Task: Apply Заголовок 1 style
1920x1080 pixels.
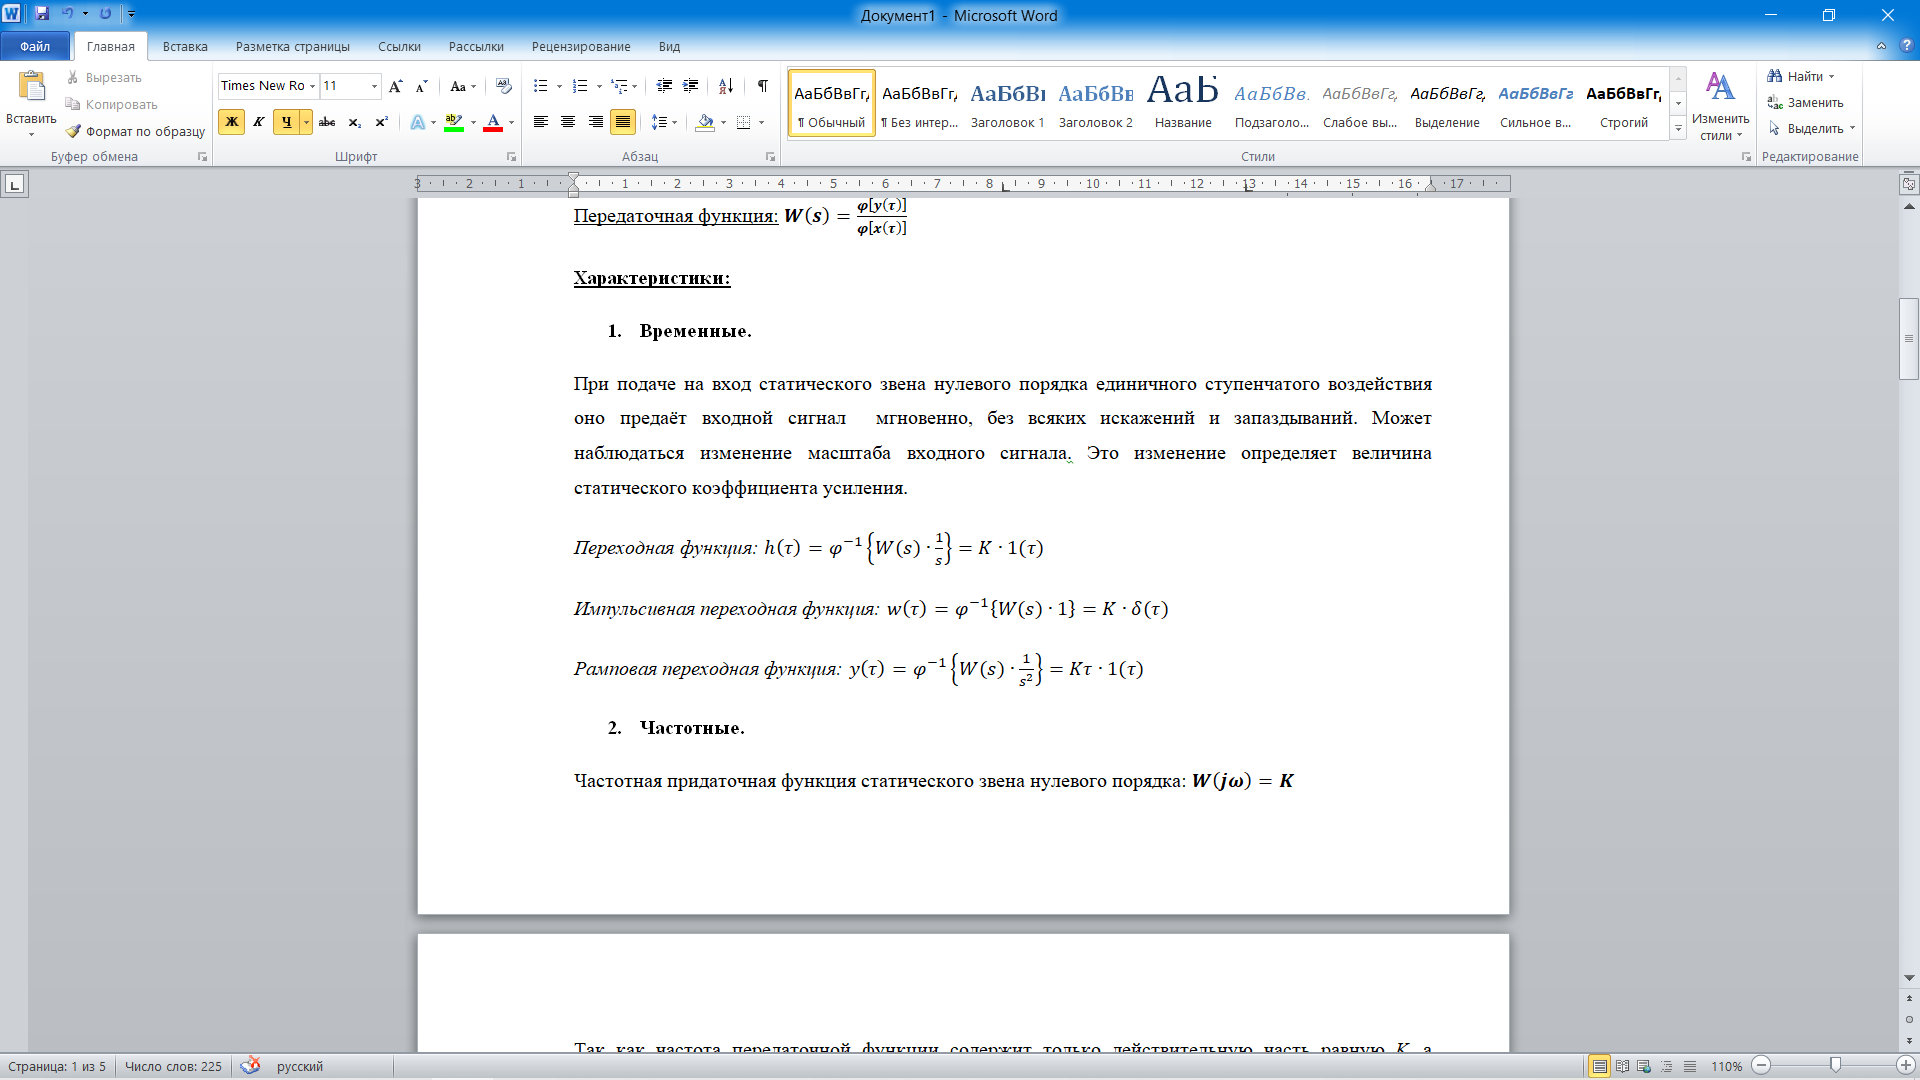Action: [1007, 103]
